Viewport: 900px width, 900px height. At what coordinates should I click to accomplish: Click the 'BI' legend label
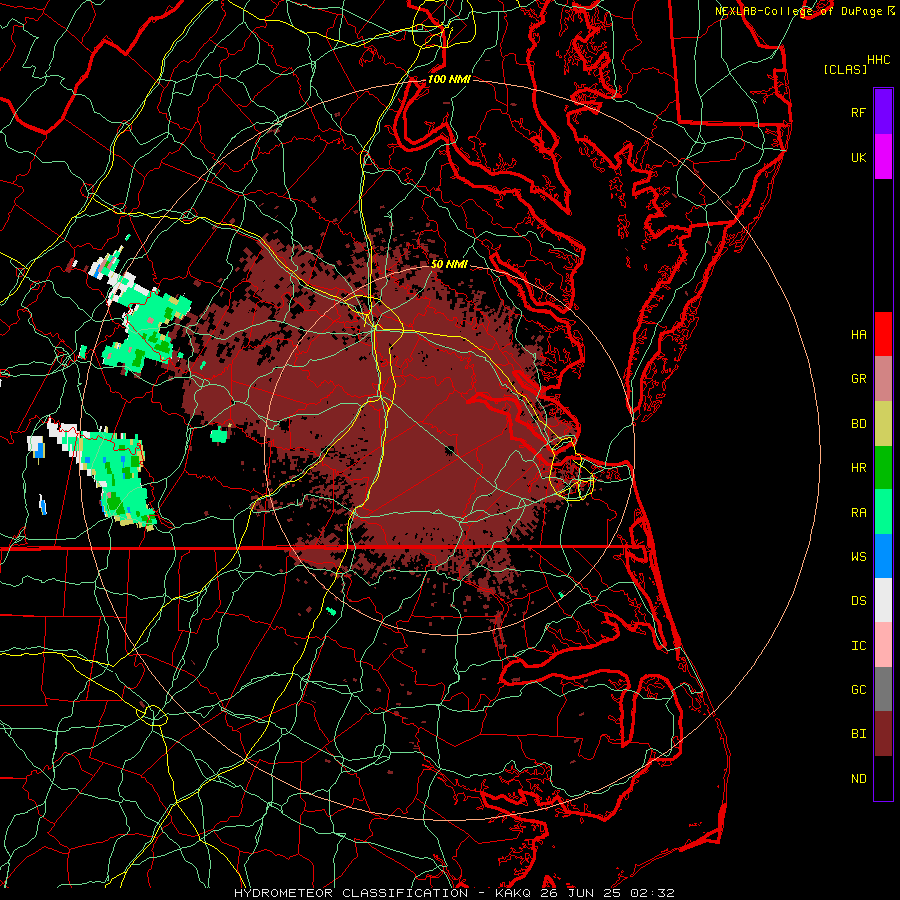[x=858, y=734]
